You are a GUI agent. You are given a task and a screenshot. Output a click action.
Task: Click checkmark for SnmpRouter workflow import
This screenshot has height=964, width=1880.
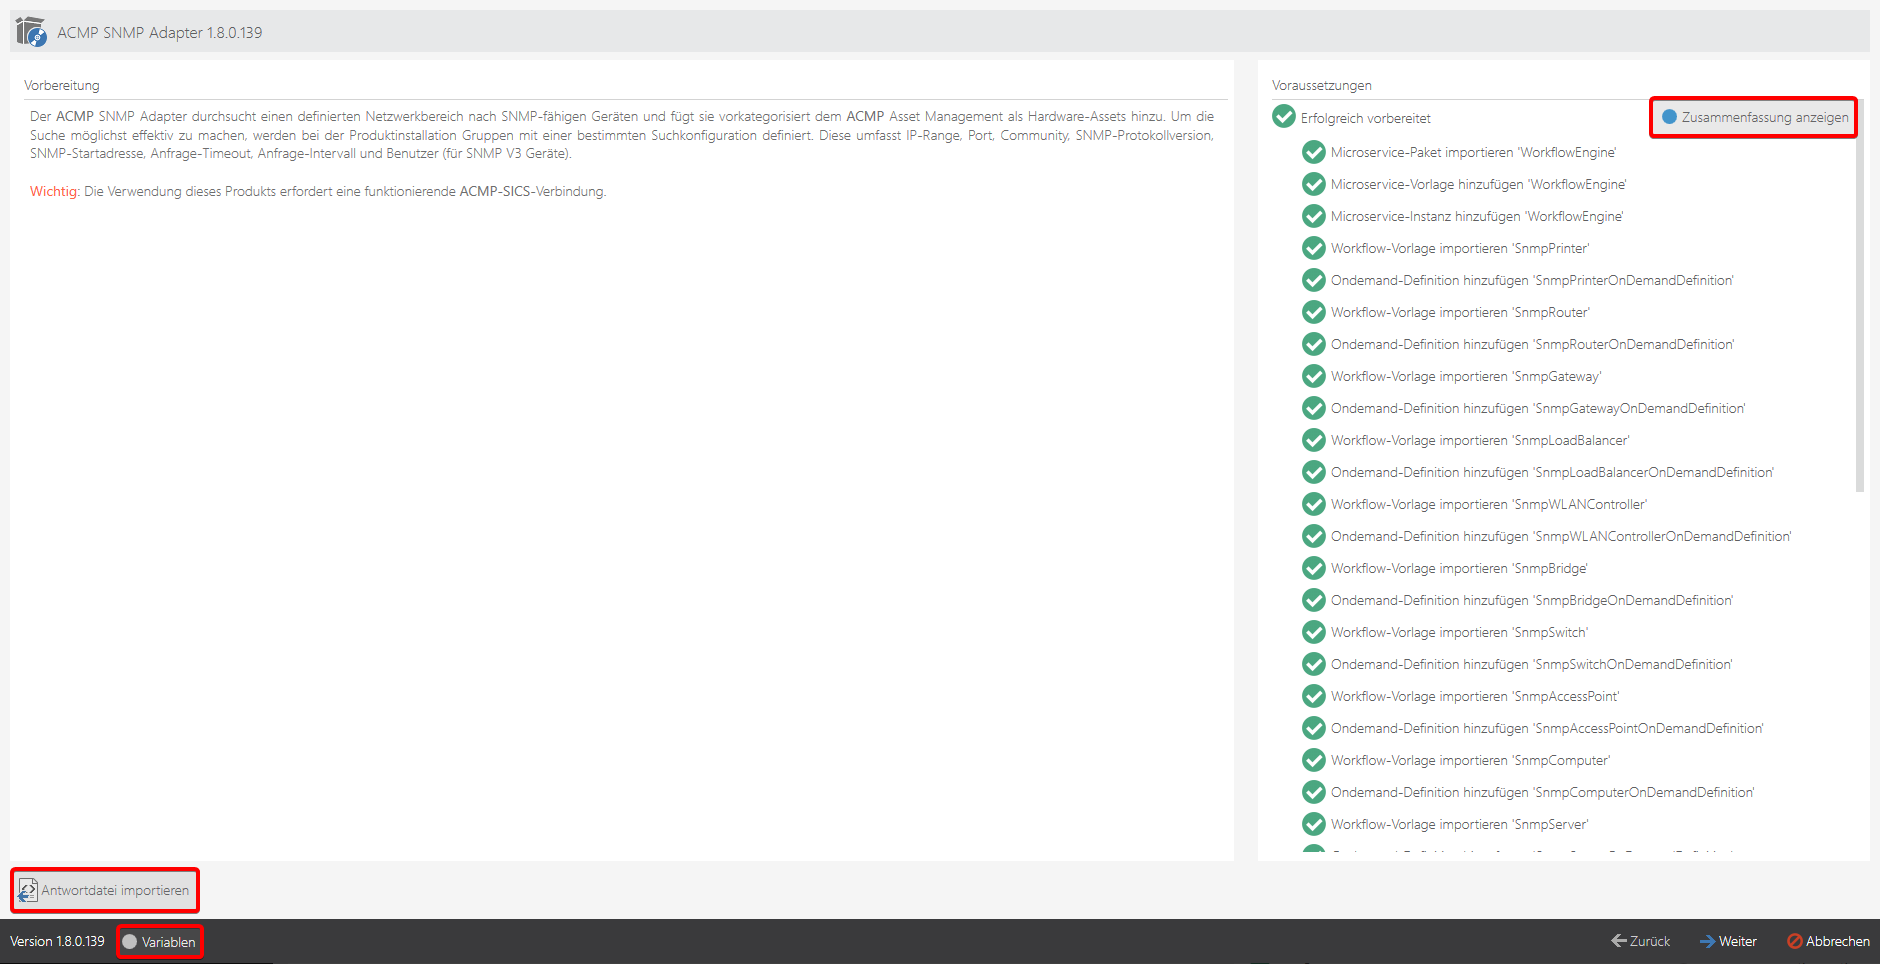click(x=1313, y=312)
